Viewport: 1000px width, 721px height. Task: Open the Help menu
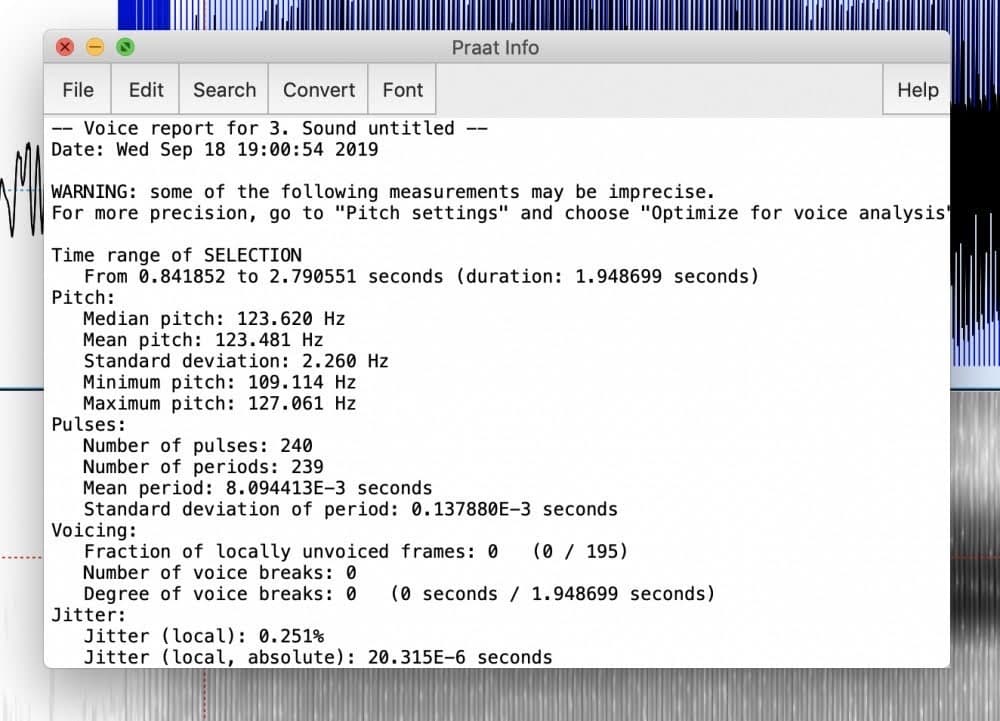917,90
